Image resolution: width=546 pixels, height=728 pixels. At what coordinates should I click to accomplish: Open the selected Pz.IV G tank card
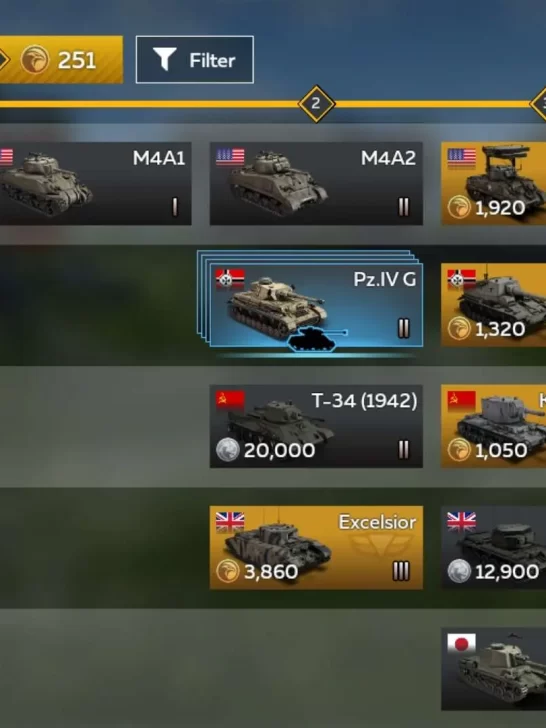(x=316, y=305)
